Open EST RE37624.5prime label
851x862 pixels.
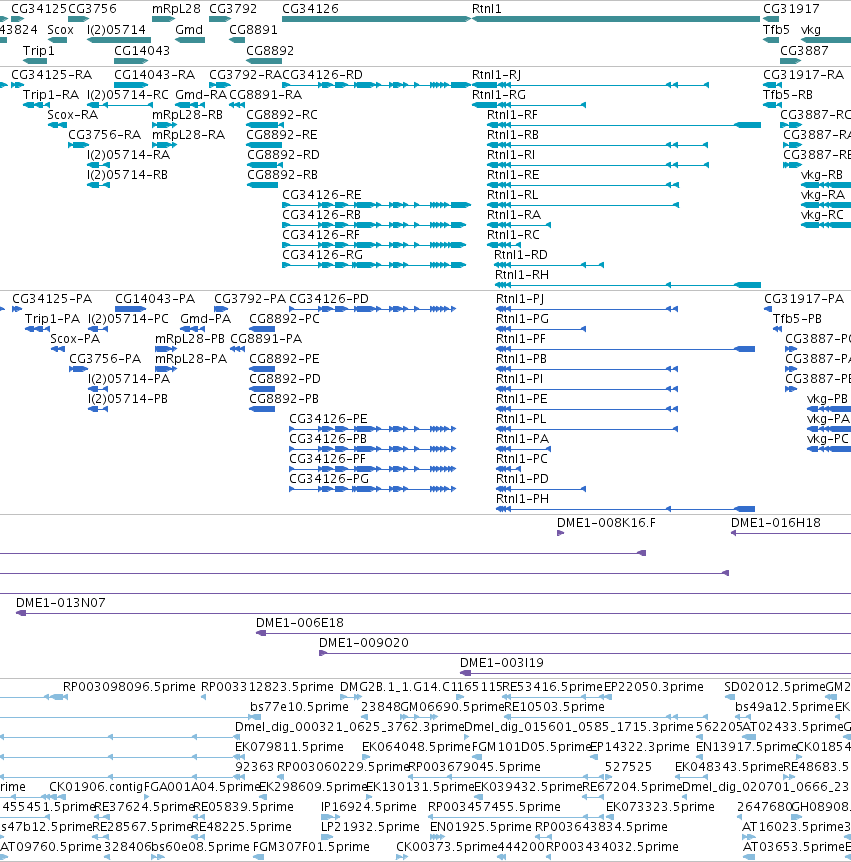[145, 807]
